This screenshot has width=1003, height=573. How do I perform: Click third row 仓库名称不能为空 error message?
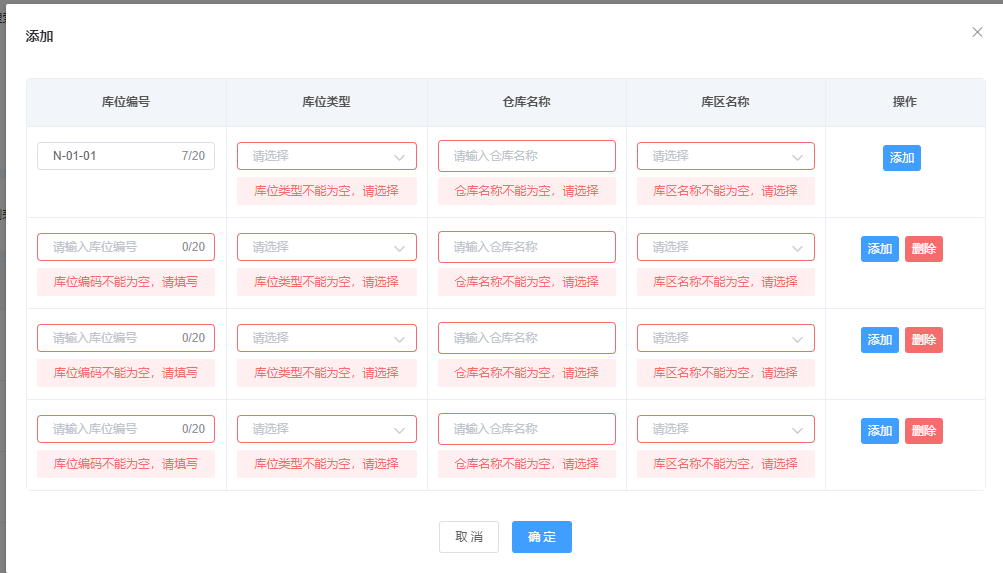coord(526,373)
